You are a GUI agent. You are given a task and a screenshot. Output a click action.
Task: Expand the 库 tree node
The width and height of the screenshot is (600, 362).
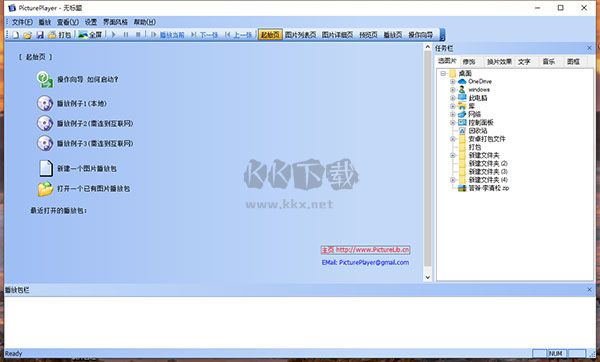pyautogui.click(x=452, y=106)
